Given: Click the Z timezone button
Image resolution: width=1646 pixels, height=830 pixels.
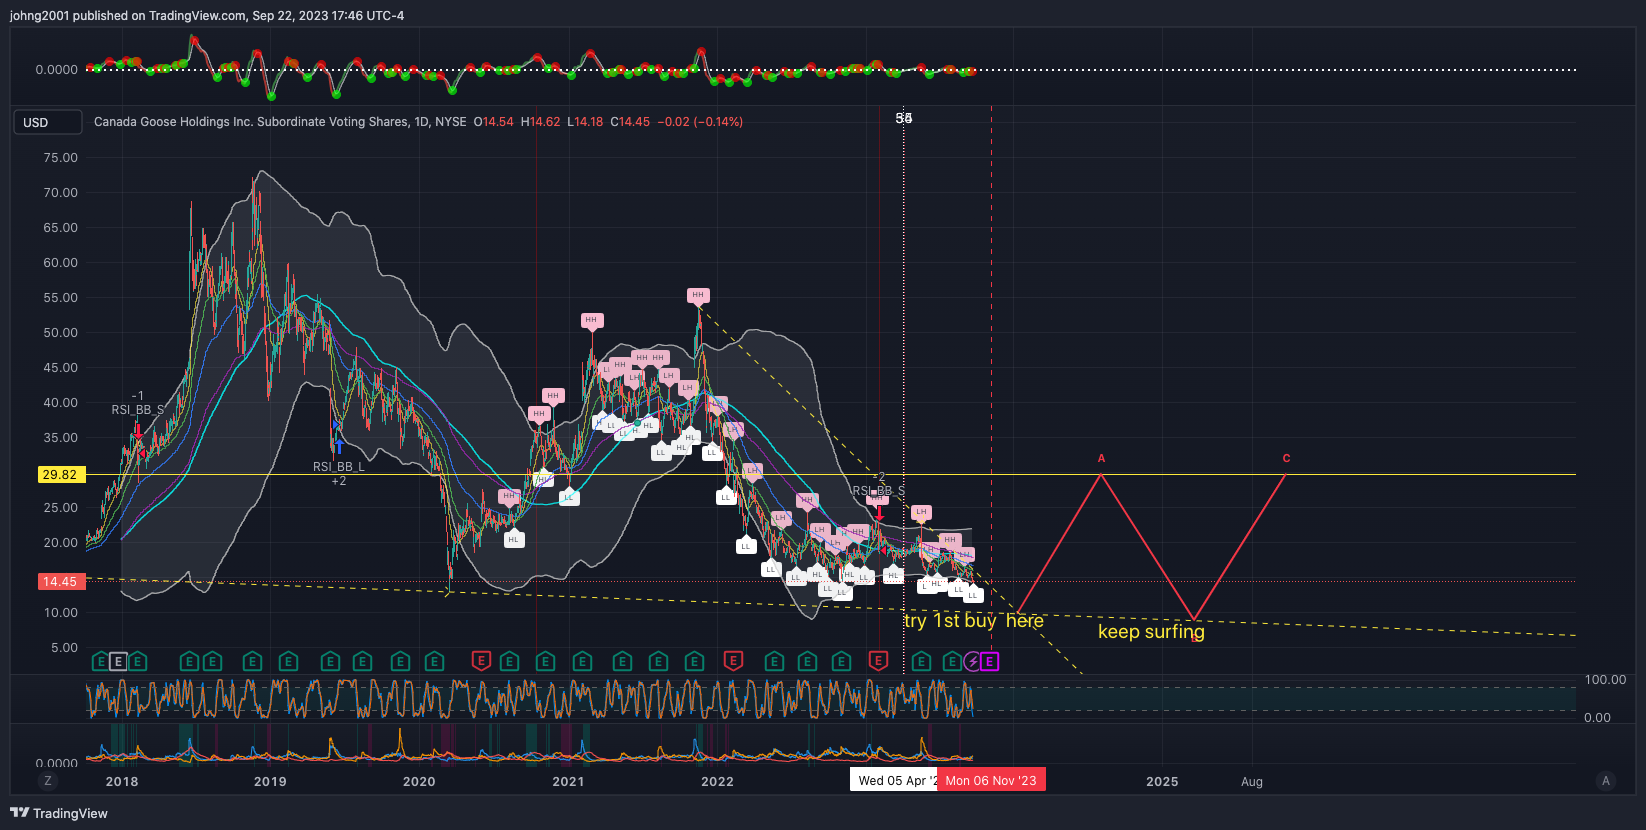Looking at the screenshot, I should click(x=47, y=781).
